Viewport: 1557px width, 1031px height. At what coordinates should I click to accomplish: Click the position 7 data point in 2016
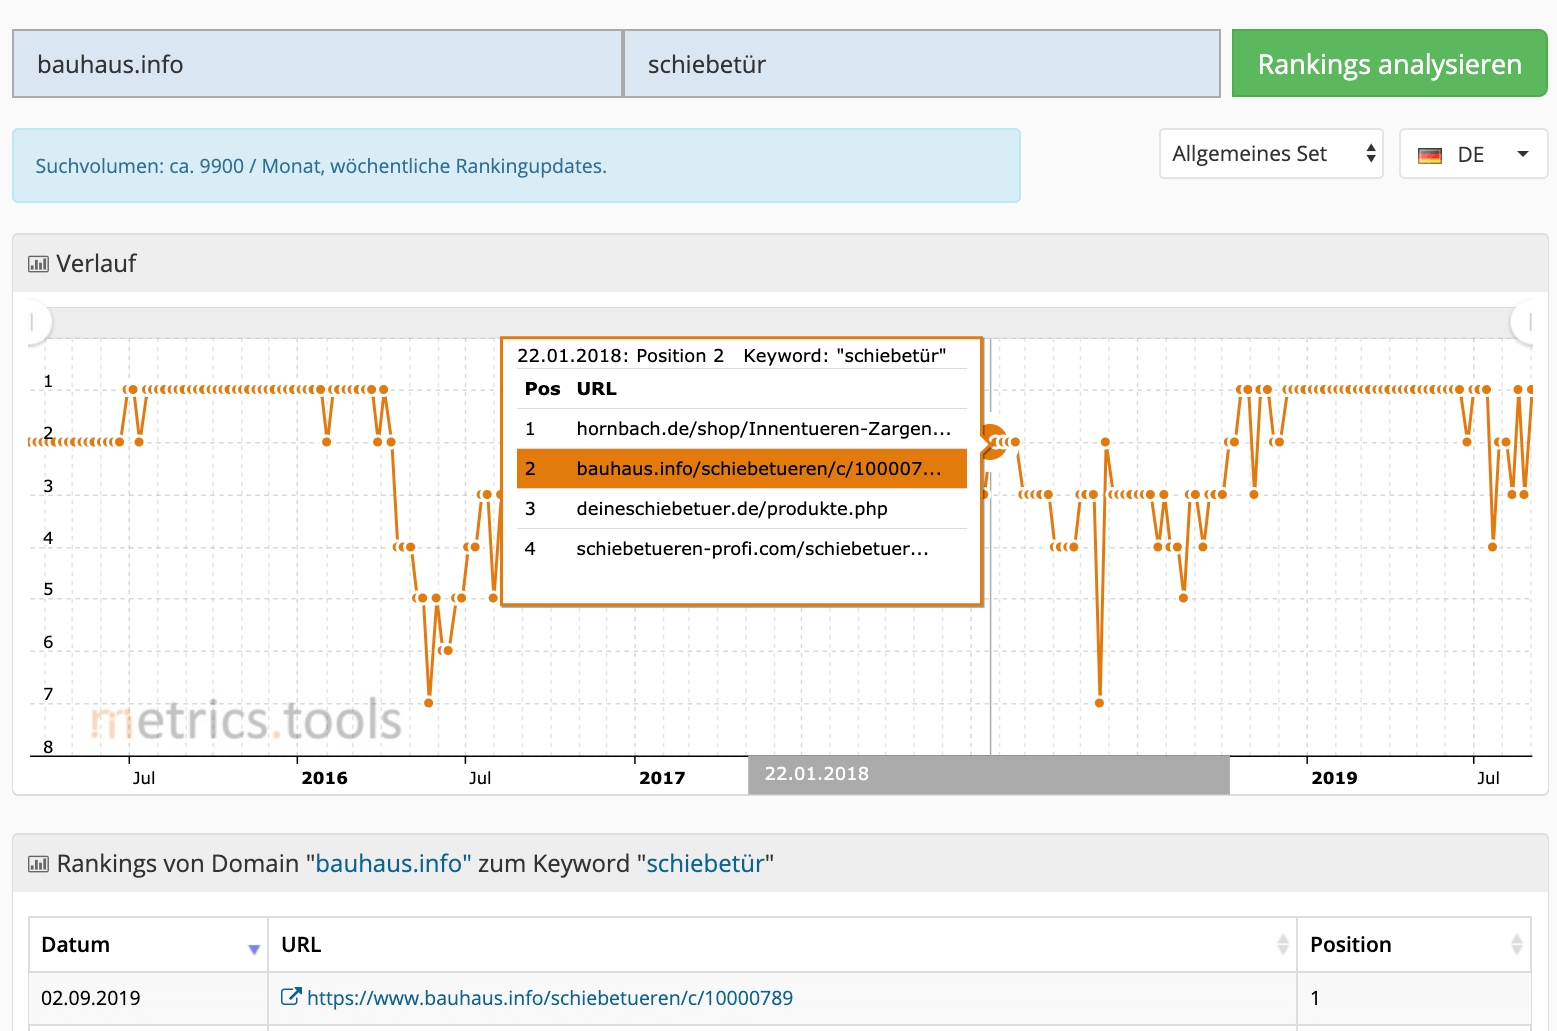[429, 703]
